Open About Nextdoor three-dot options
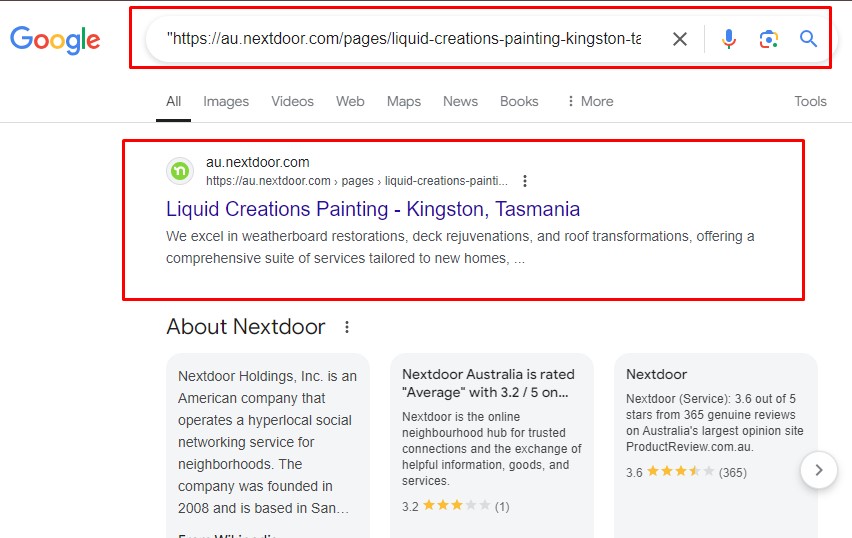852x538 pixels. coord(347,327)
